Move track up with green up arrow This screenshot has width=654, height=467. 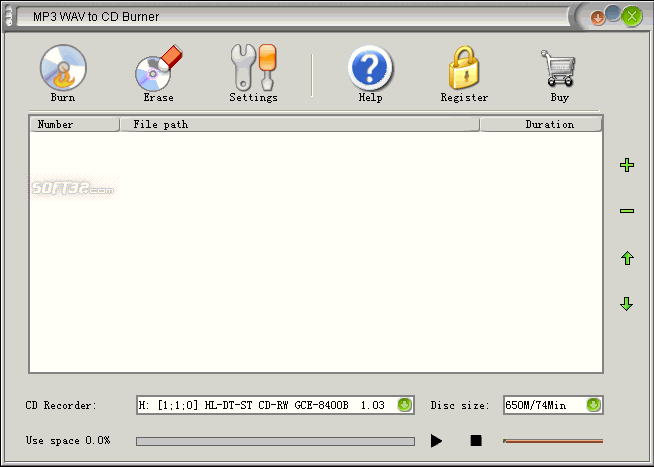click(627, 258)
